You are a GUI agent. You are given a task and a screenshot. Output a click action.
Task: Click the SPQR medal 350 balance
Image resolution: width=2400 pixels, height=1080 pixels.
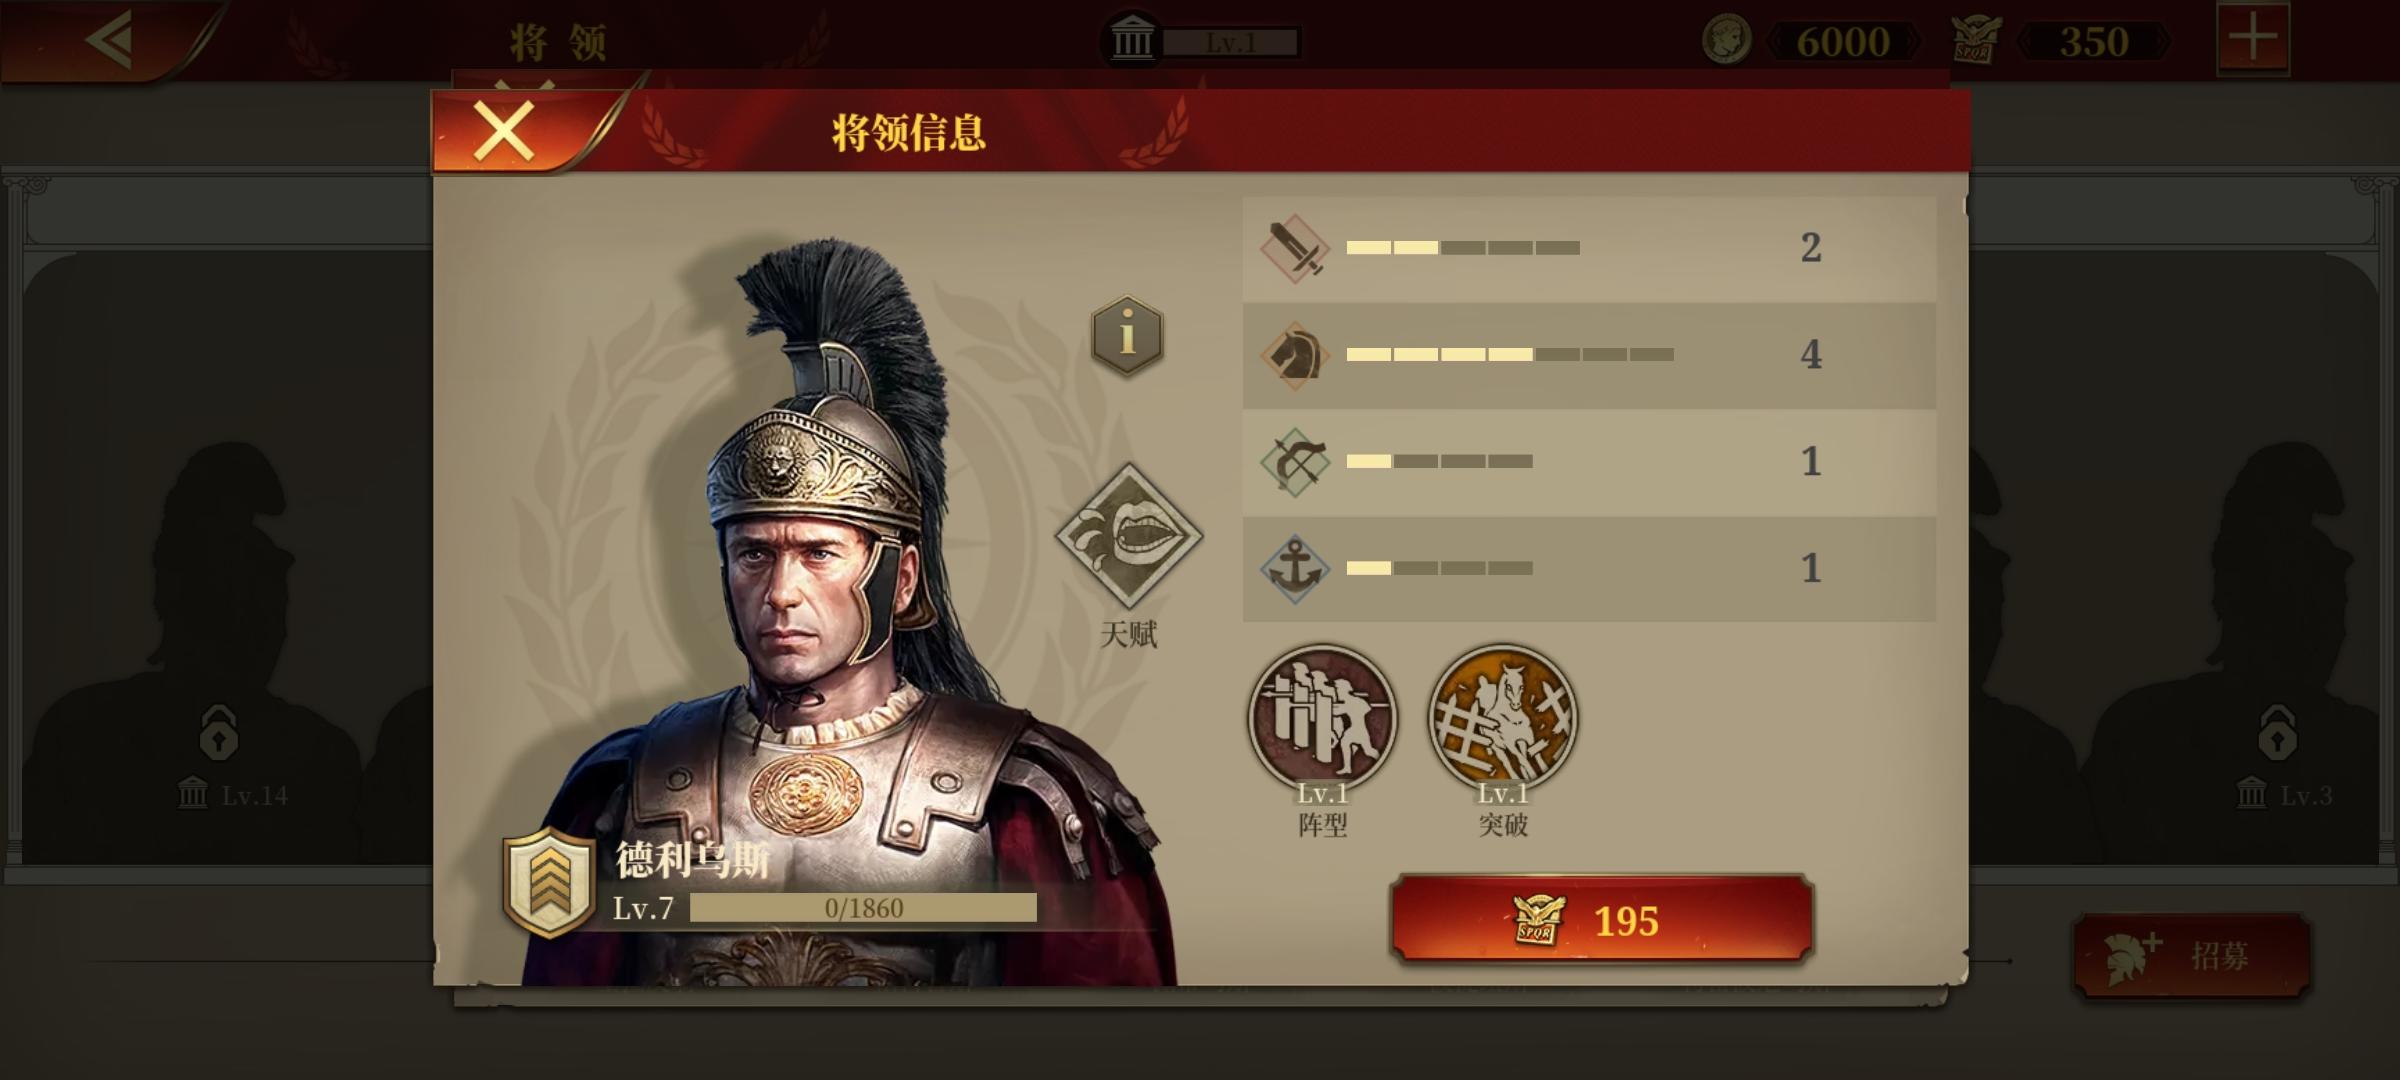[2061, 42]
